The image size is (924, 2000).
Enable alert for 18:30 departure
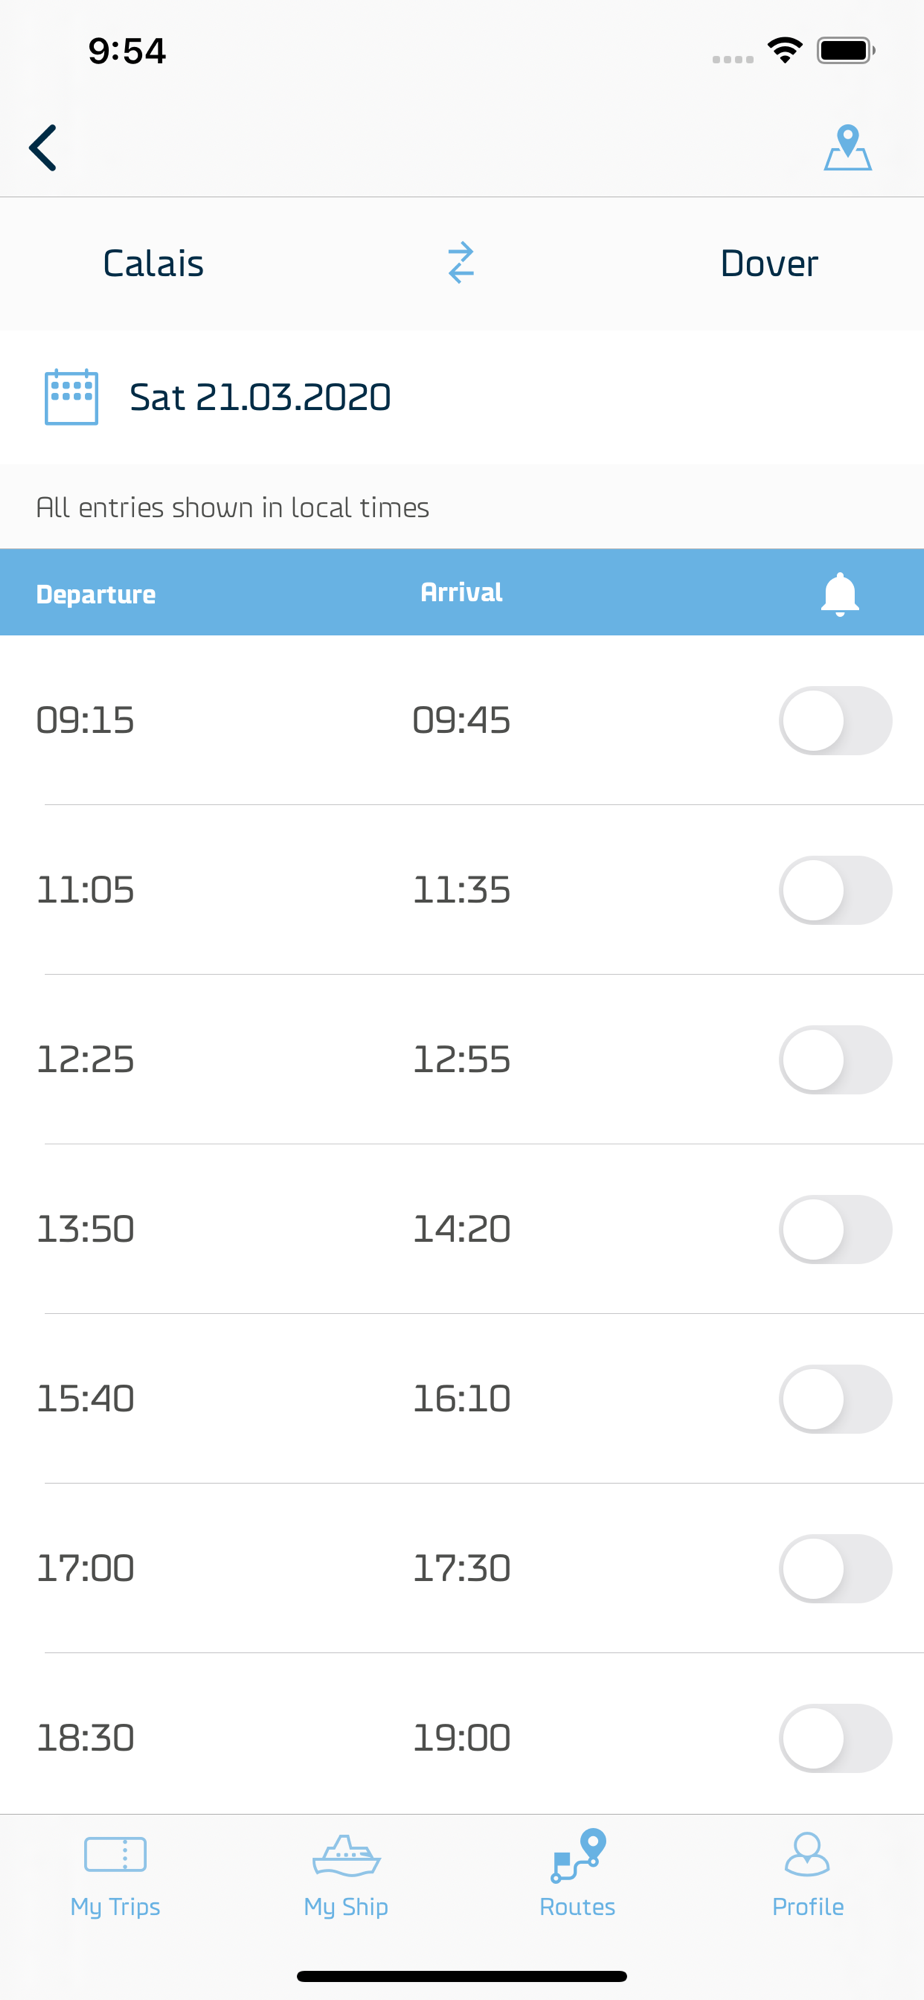[x=836, y=1738]
